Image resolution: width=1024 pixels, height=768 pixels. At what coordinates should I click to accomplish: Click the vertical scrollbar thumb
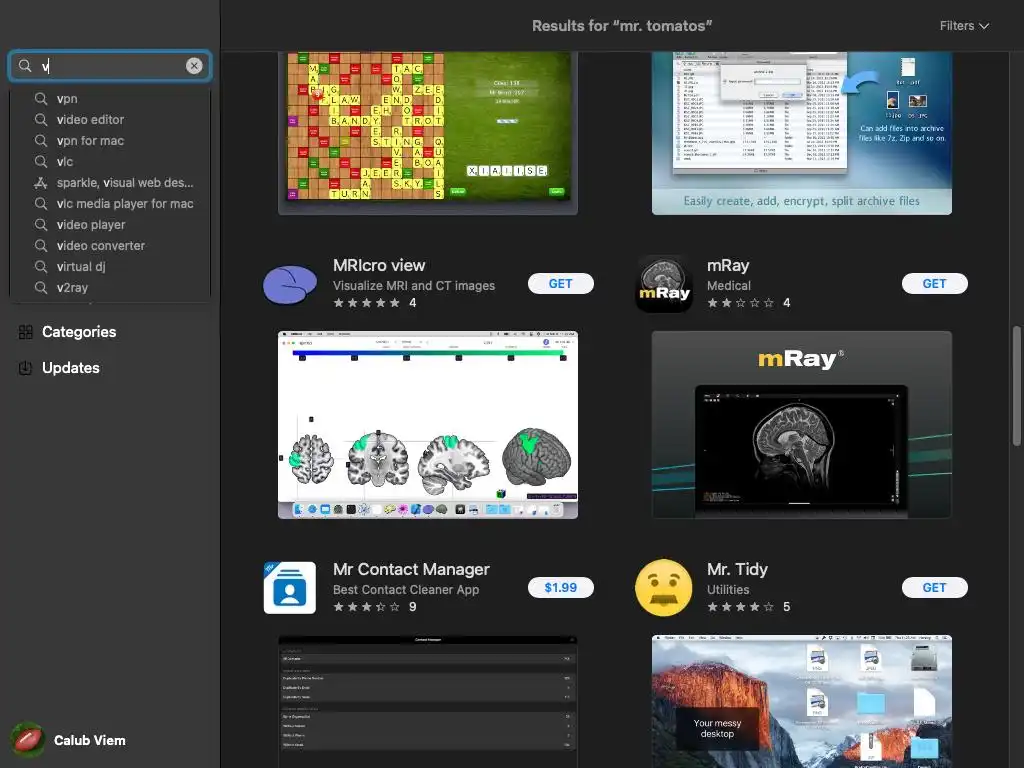1016,387
